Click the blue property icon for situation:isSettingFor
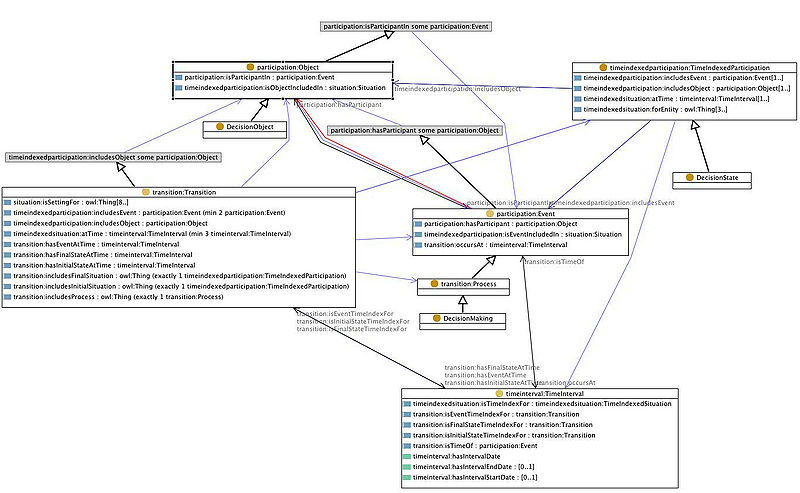Viewport: 800px width, 493px height. [x=8, y=203]
